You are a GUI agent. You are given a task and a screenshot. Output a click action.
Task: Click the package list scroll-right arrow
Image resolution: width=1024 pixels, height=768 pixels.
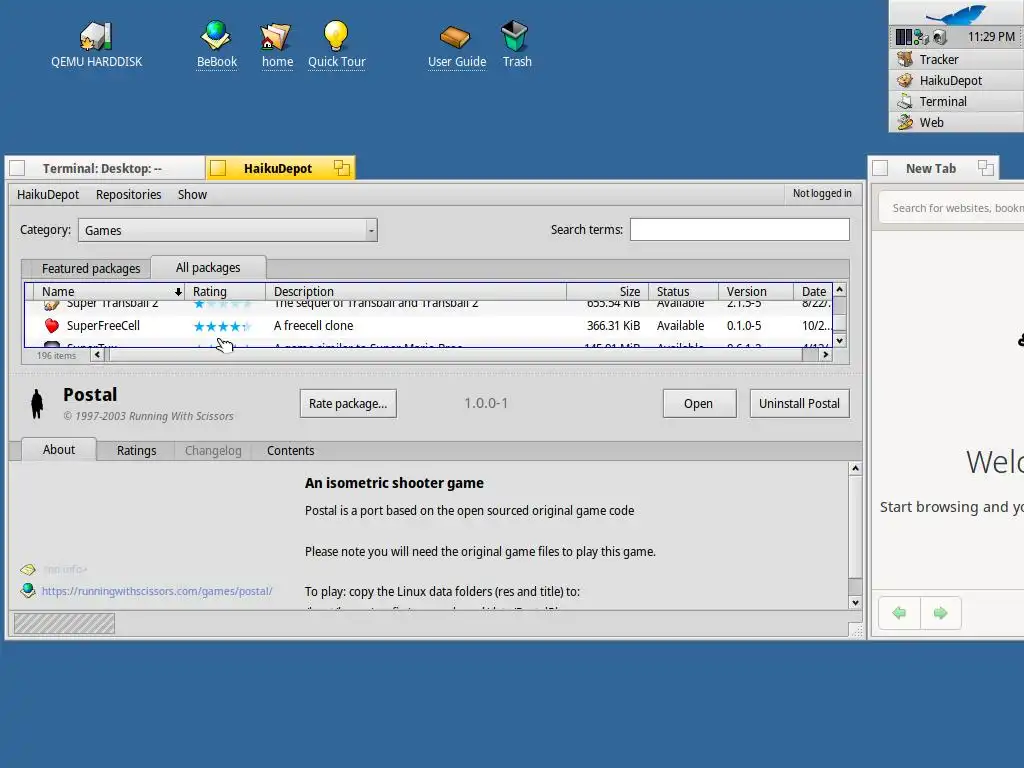pyautogui.click(x=825, y=355)
